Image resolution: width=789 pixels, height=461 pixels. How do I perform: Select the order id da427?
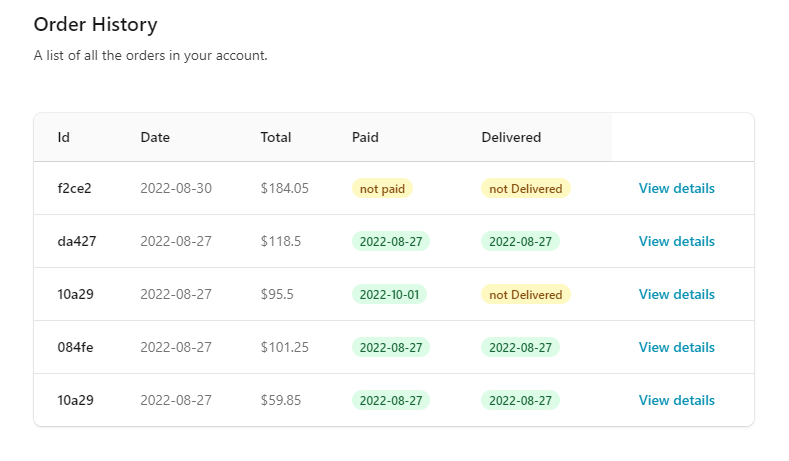76,241
